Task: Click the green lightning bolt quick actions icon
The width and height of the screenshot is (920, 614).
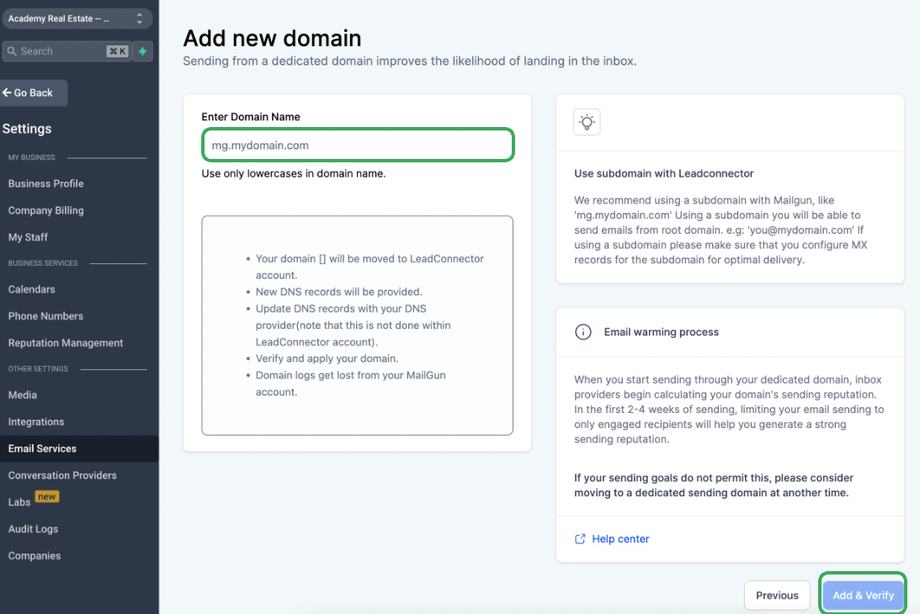Action: 143,51
